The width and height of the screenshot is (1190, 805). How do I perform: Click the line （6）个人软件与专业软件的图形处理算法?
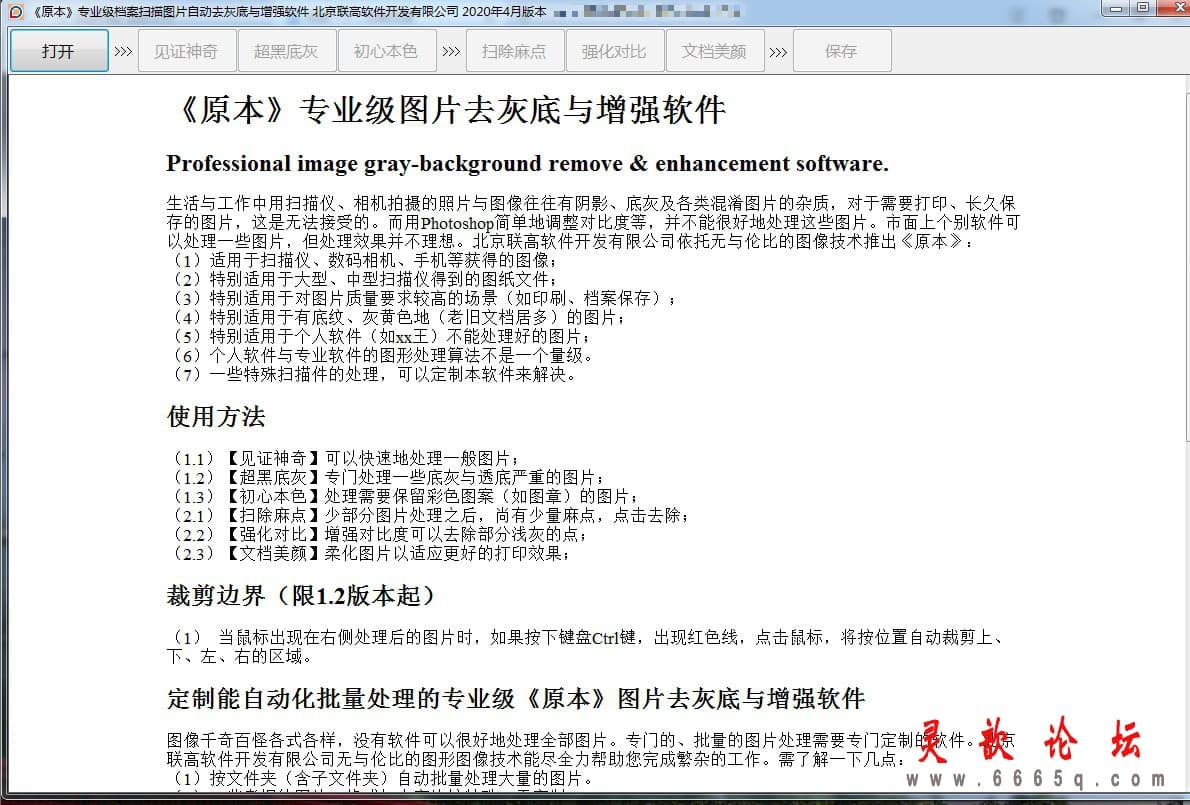pos(381,355)
